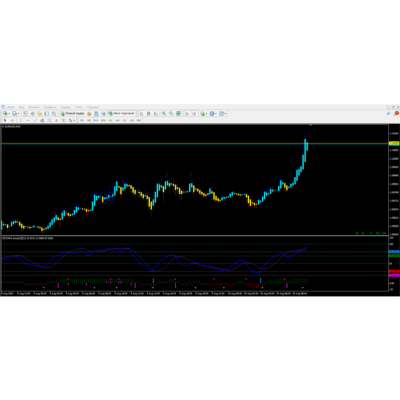This screenshot has height=400, width=400.
Task: Expand the new chart dropdown arrow
Action: (x=10, y=114)
